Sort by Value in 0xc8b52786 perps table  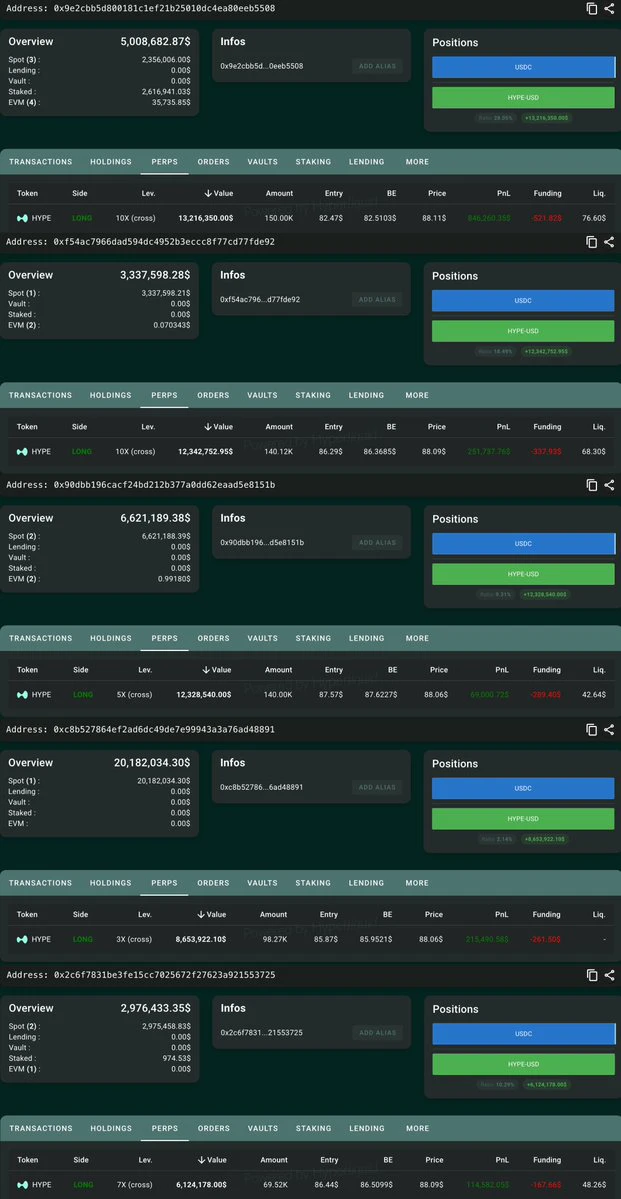click(x=212, y=915)
